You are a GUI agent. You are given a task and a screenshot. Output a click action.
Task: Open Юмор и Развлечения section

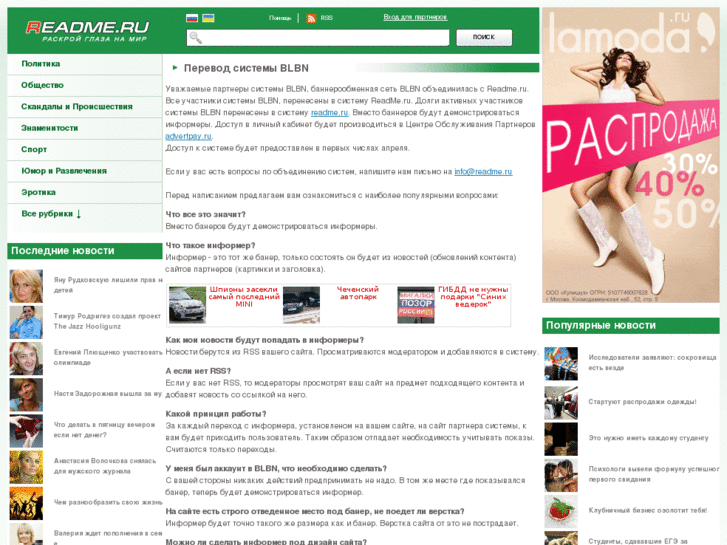tap(64, 171)
